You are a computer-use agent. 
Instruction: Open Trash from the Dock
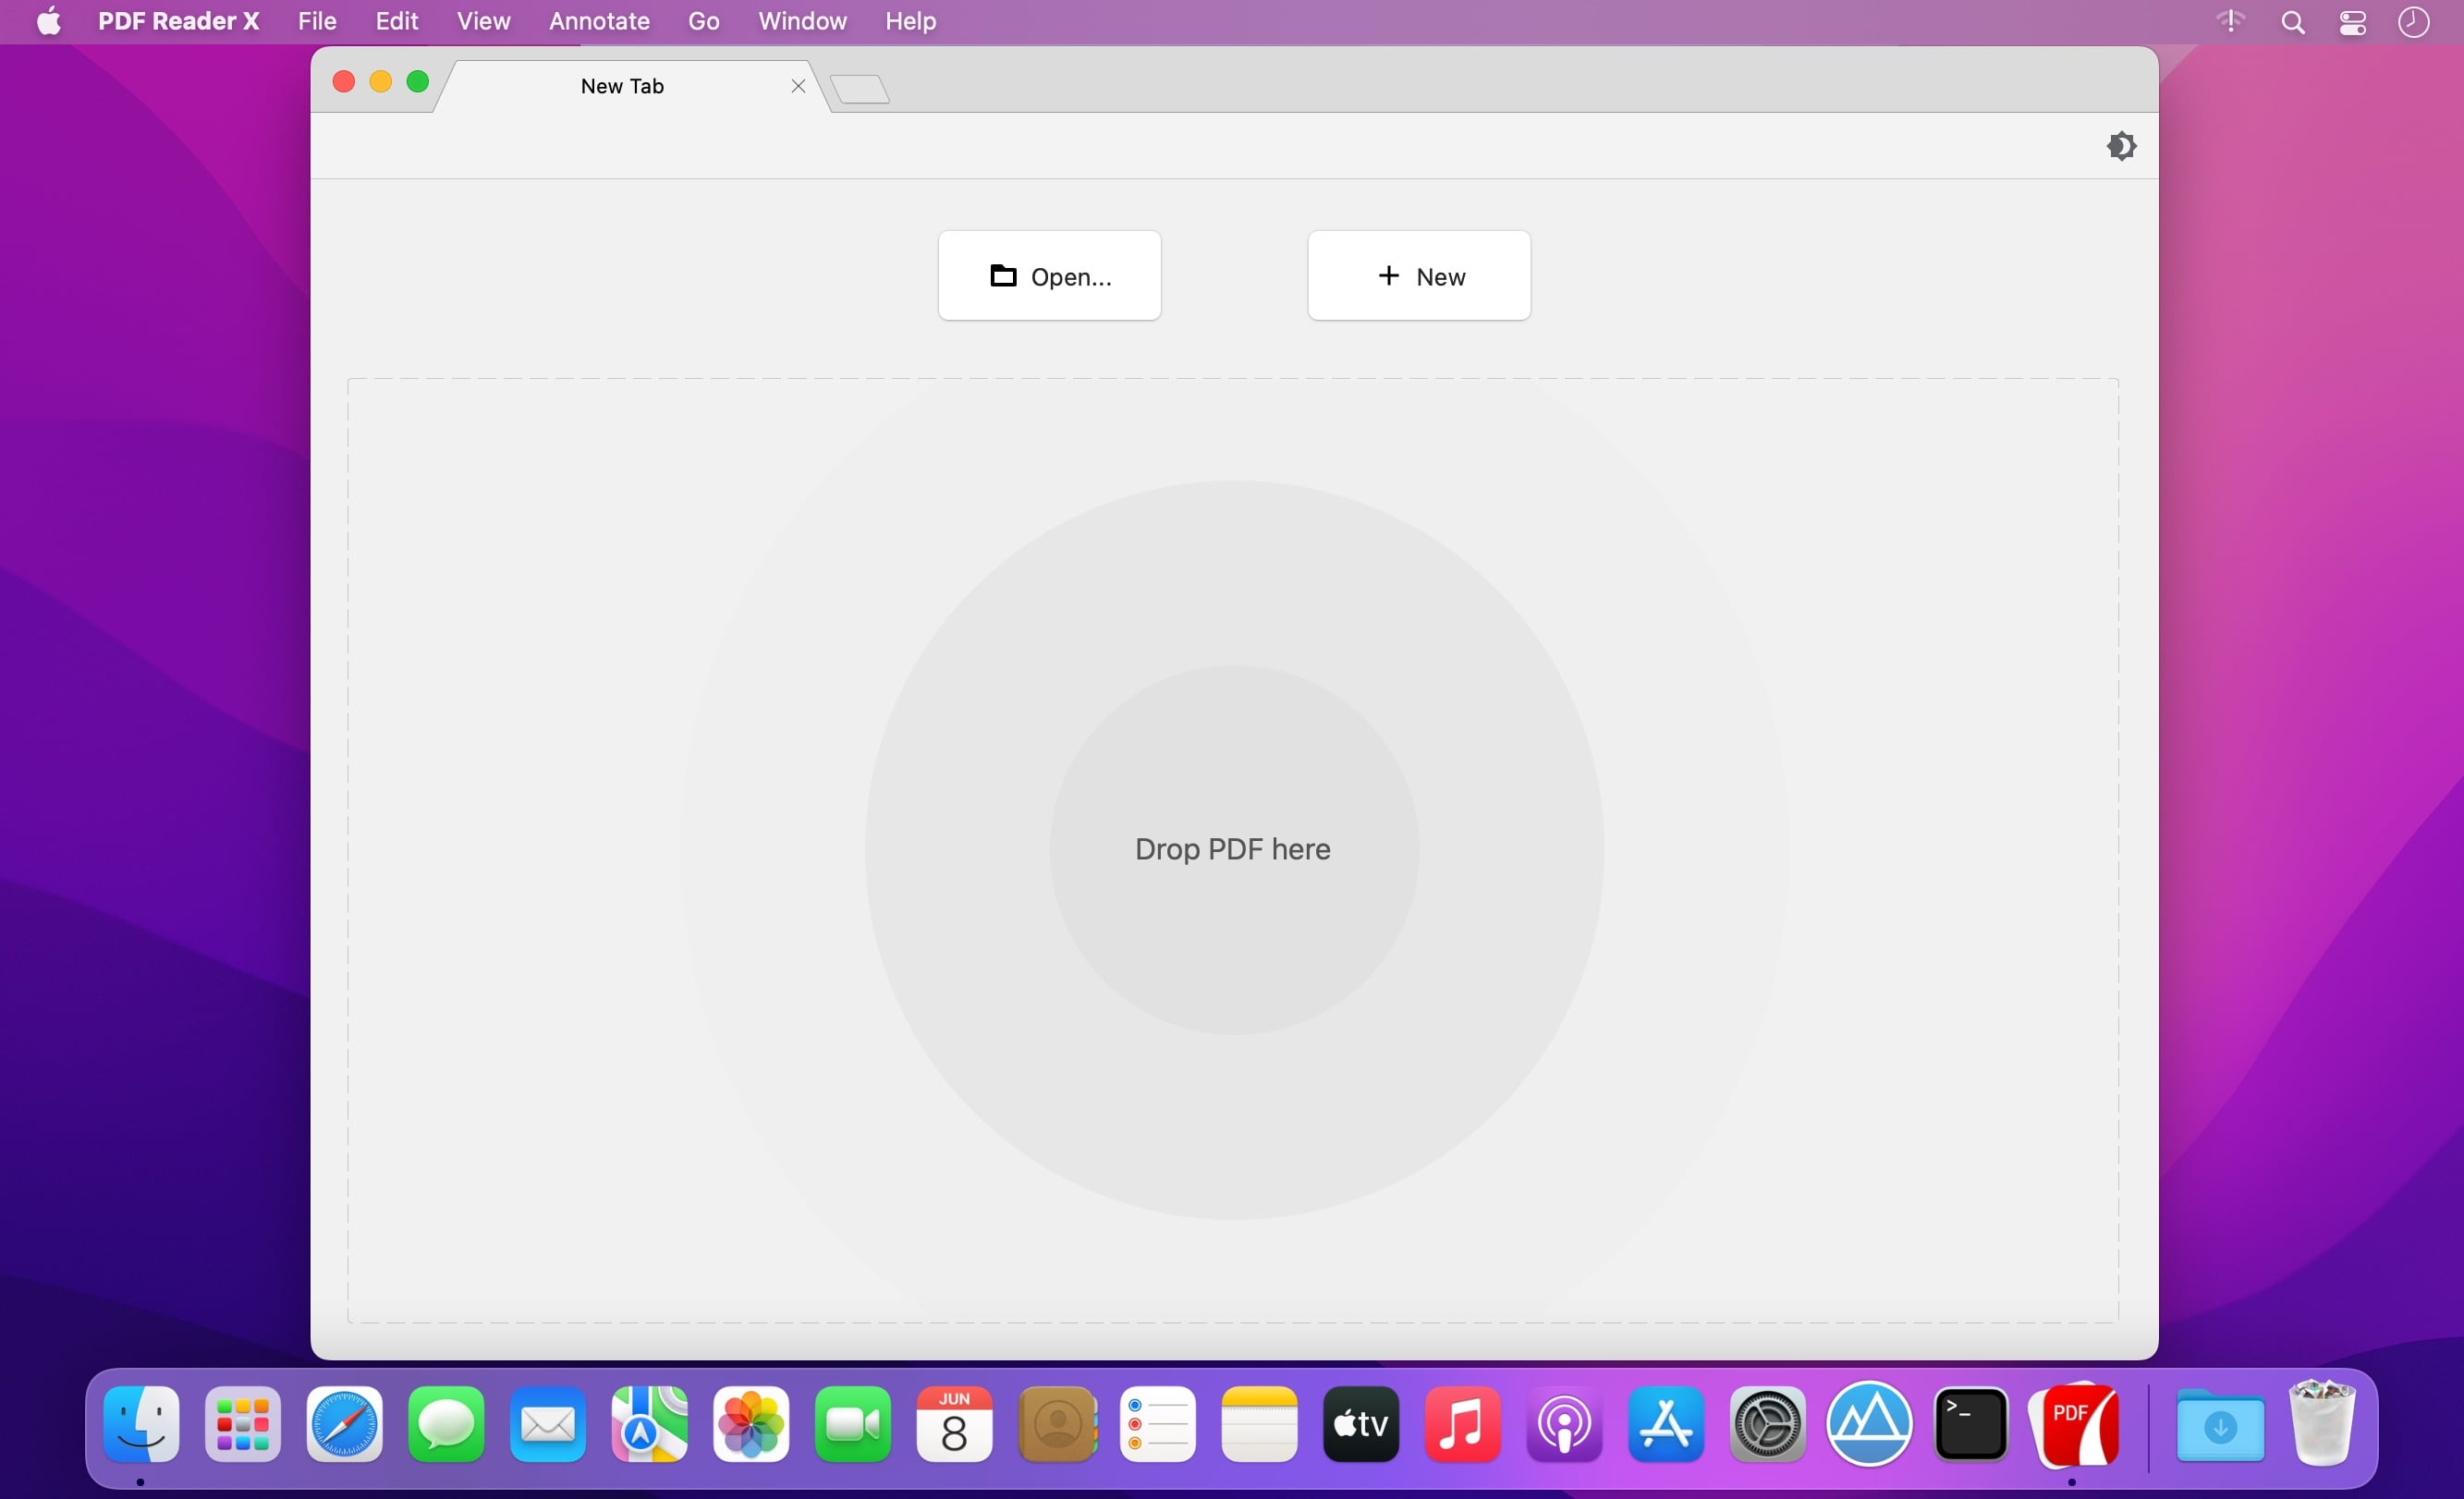tap(2322, 1424)
